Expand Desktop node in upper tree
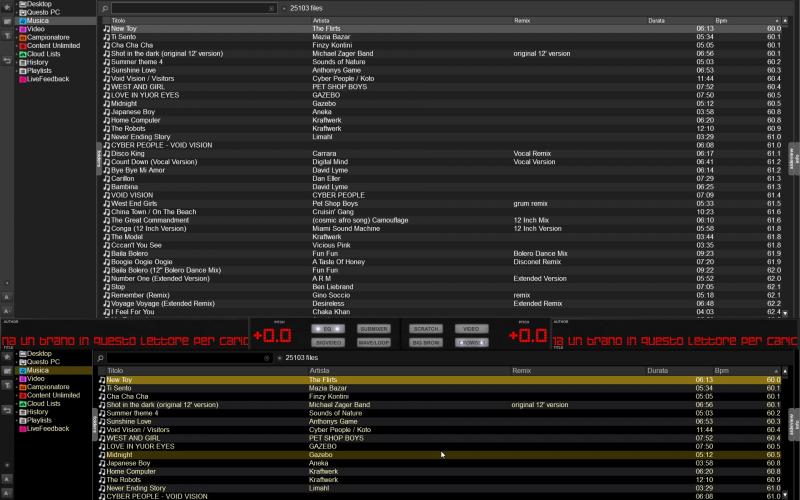The width and height of the screenshot is (800, 500). pyautogui.click(x=16, y=4)
